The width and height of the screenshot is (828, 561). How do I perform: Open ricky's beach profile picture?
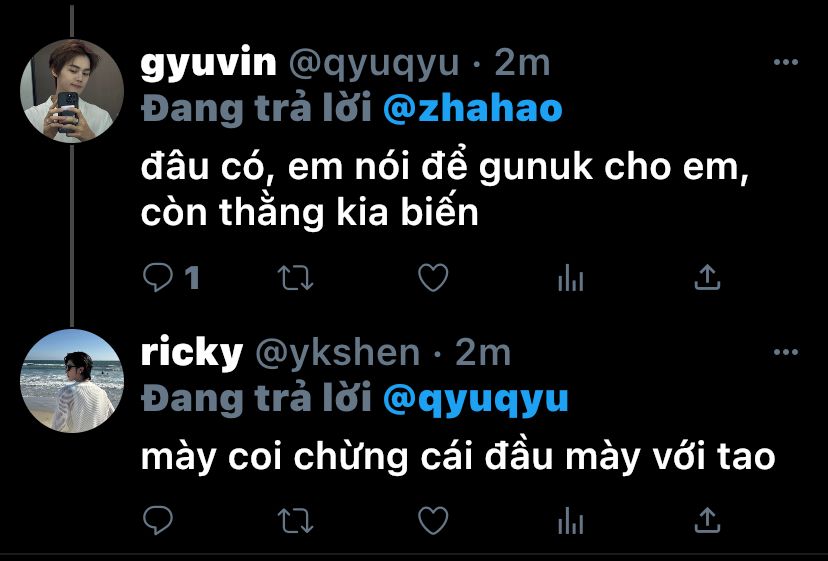point(72,381)
